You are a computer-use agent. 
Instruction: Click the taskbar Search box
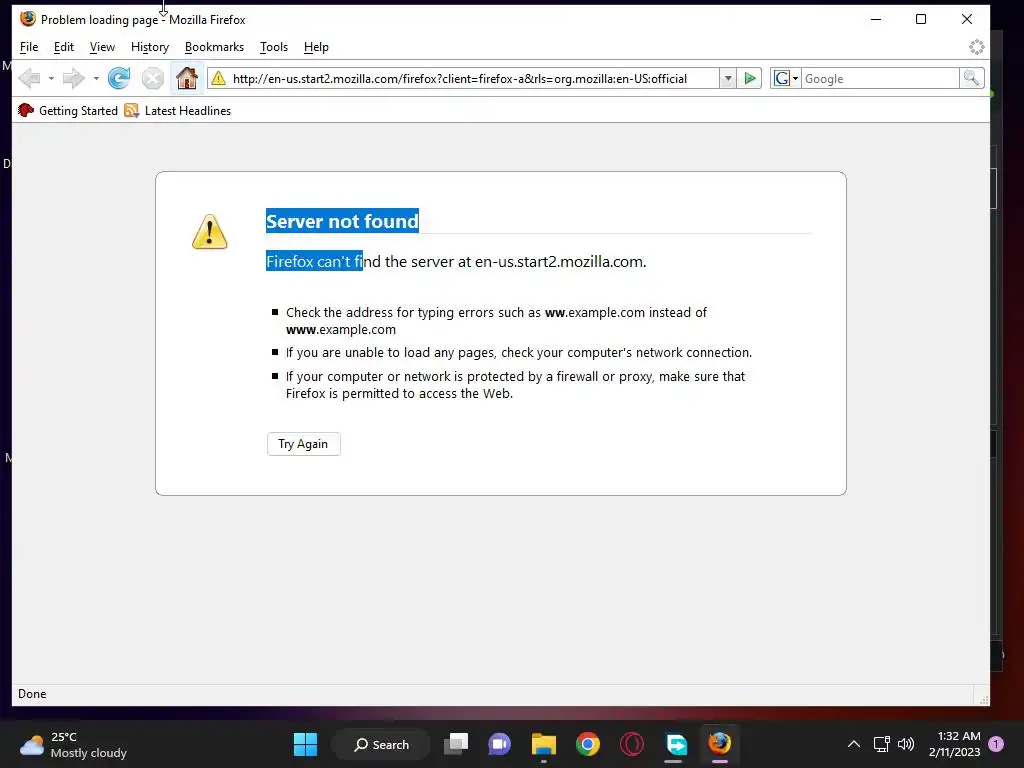[381, 744]
